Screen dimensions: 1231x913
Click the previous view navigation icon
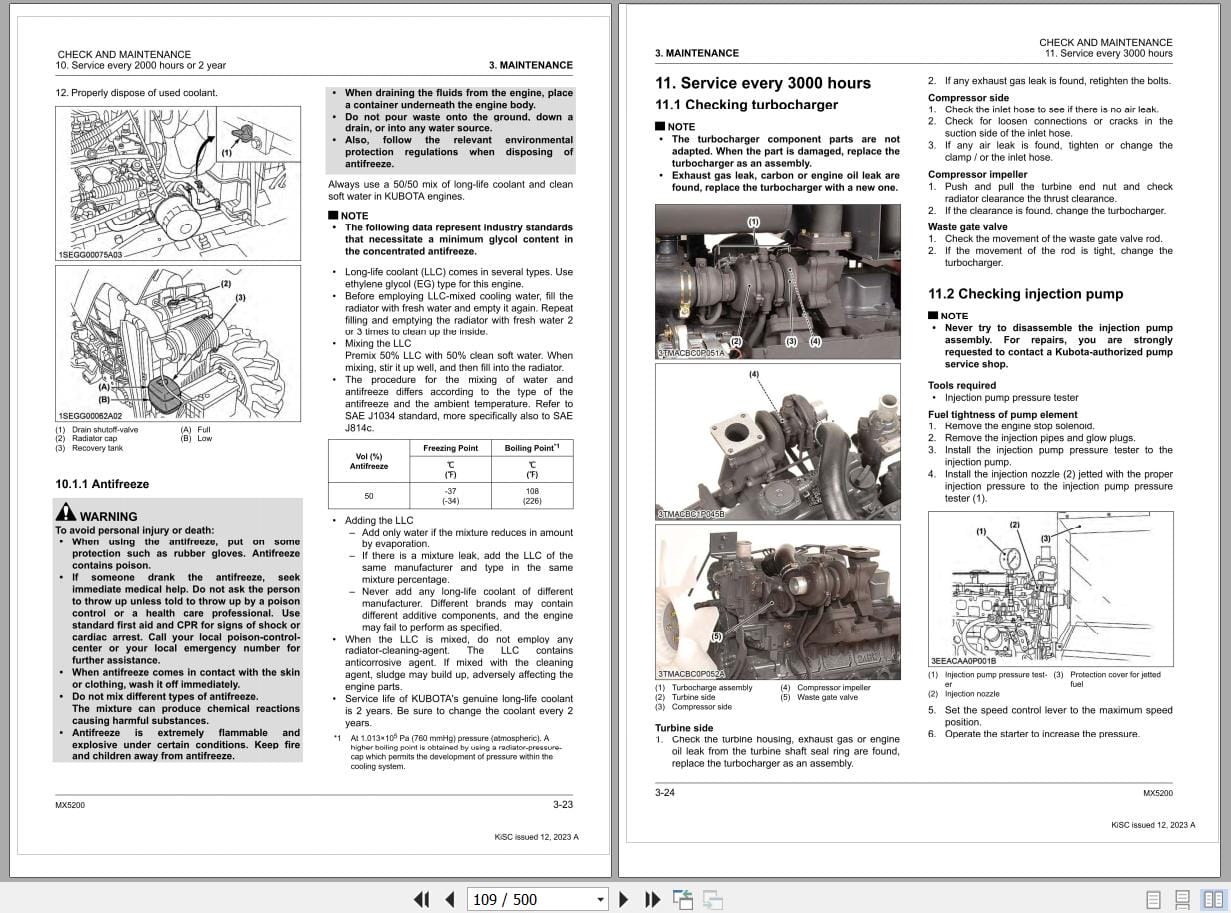683,899
